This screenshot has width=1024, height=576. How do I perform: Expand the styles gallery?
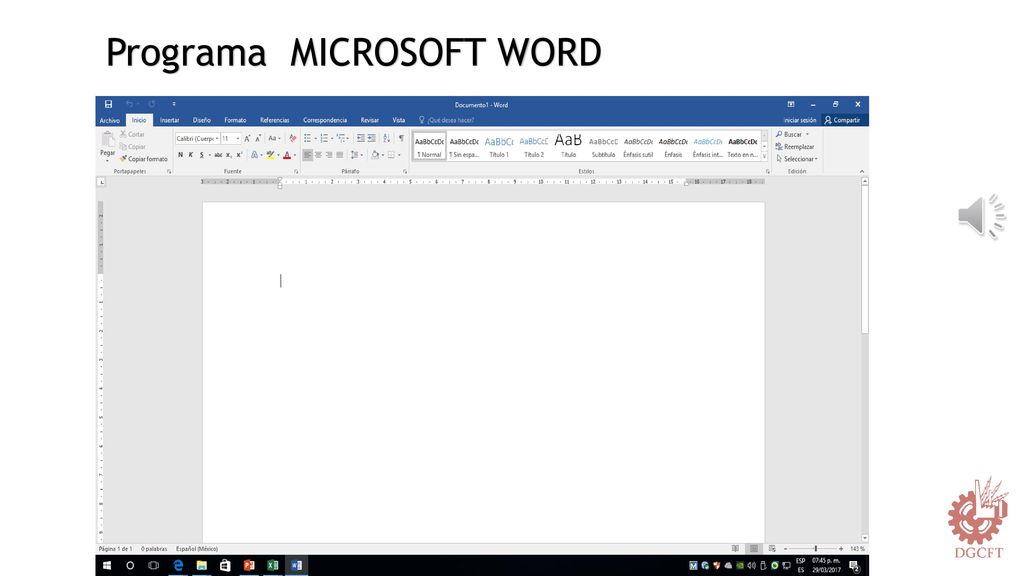pyautogui.click(x=764, y=157)
